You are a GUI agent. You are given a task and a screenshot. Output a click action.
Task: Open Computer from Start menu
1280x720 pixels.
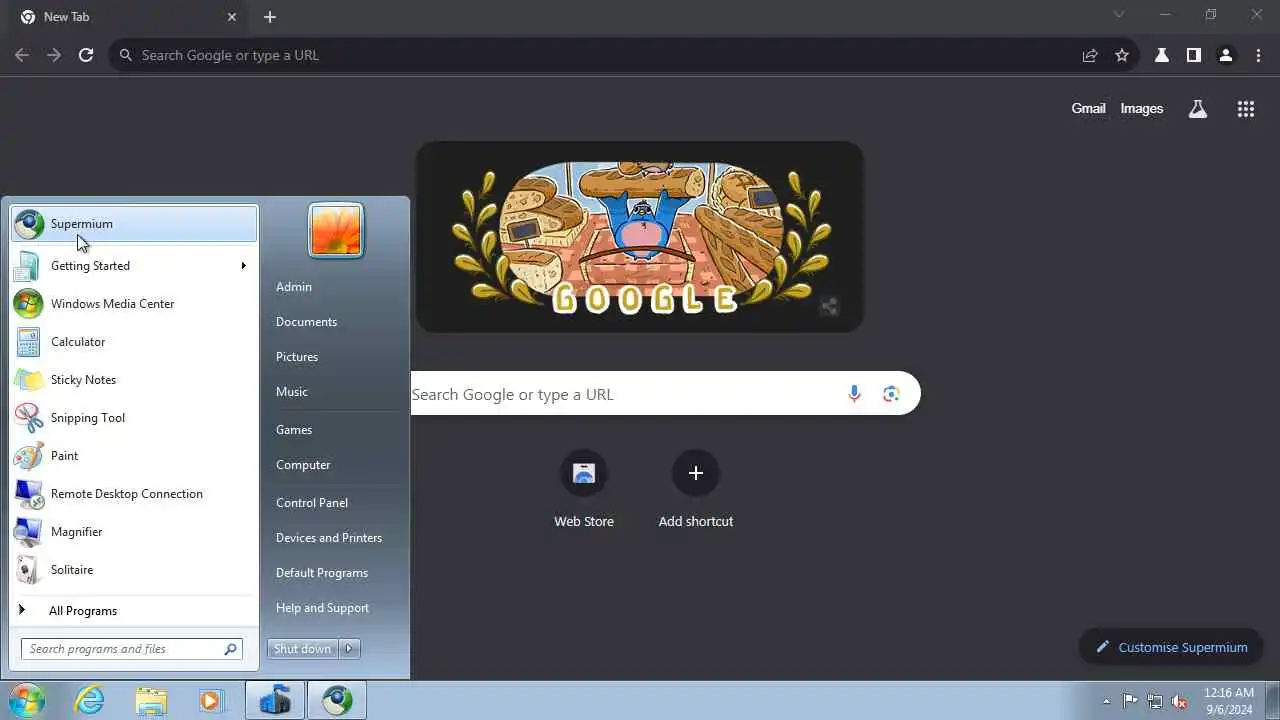tap(303, 465)
